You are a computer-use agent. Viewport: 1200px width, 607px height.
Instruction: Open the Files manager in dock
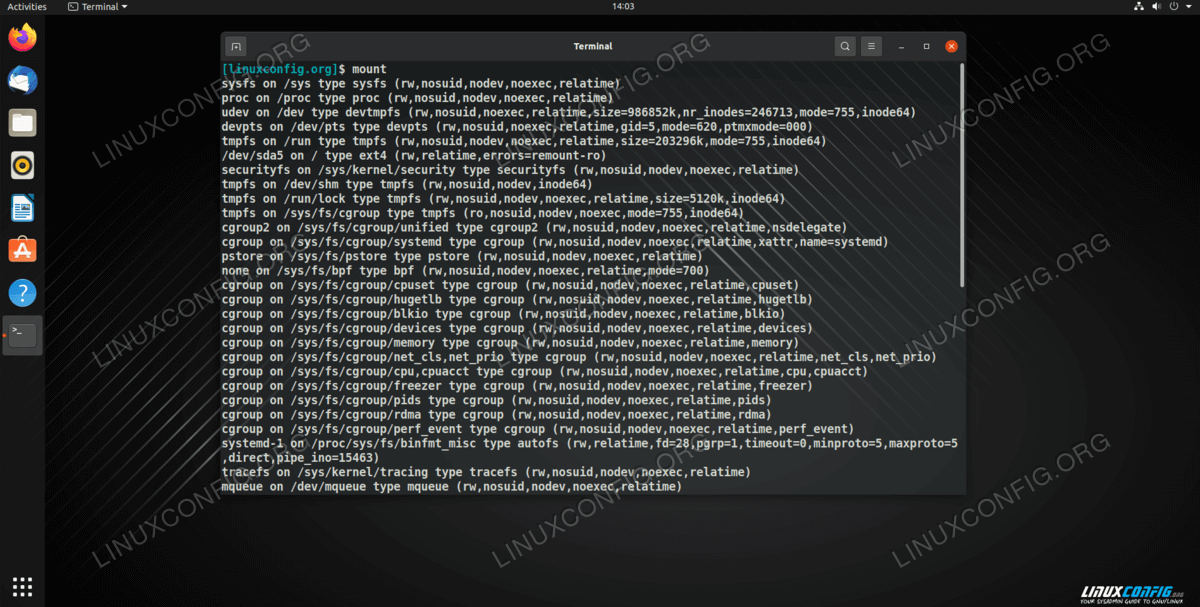22,123
